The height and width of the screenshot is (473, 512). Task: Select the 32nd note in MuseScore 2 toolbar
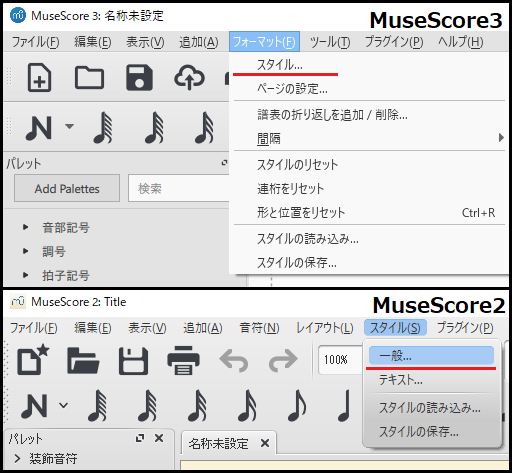point(197,405)
